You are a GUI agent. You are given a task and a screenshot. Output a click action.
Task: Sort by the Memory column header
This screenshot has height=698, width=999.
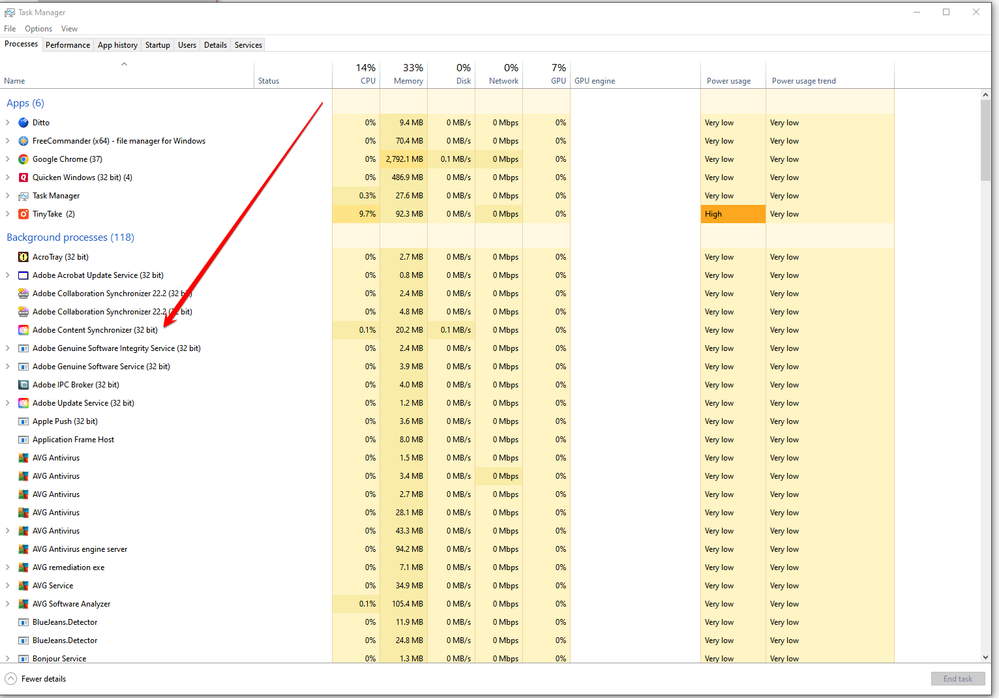point(404,74)
